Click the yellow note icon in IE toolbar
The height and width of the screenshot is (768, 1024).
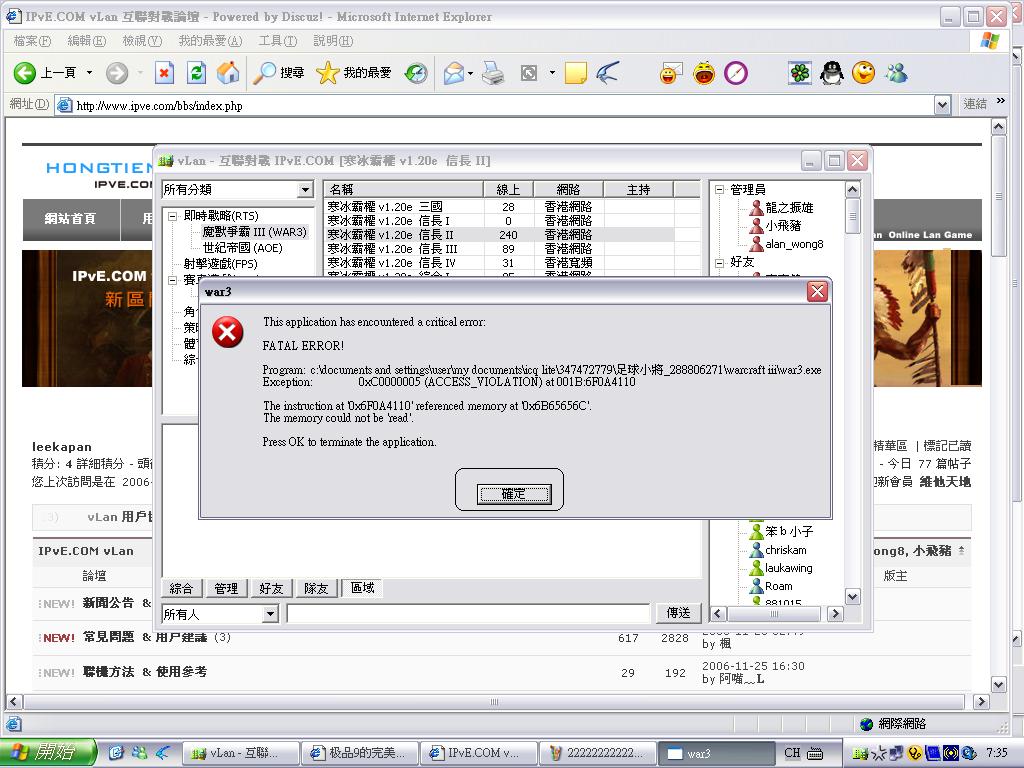point(575,72)
